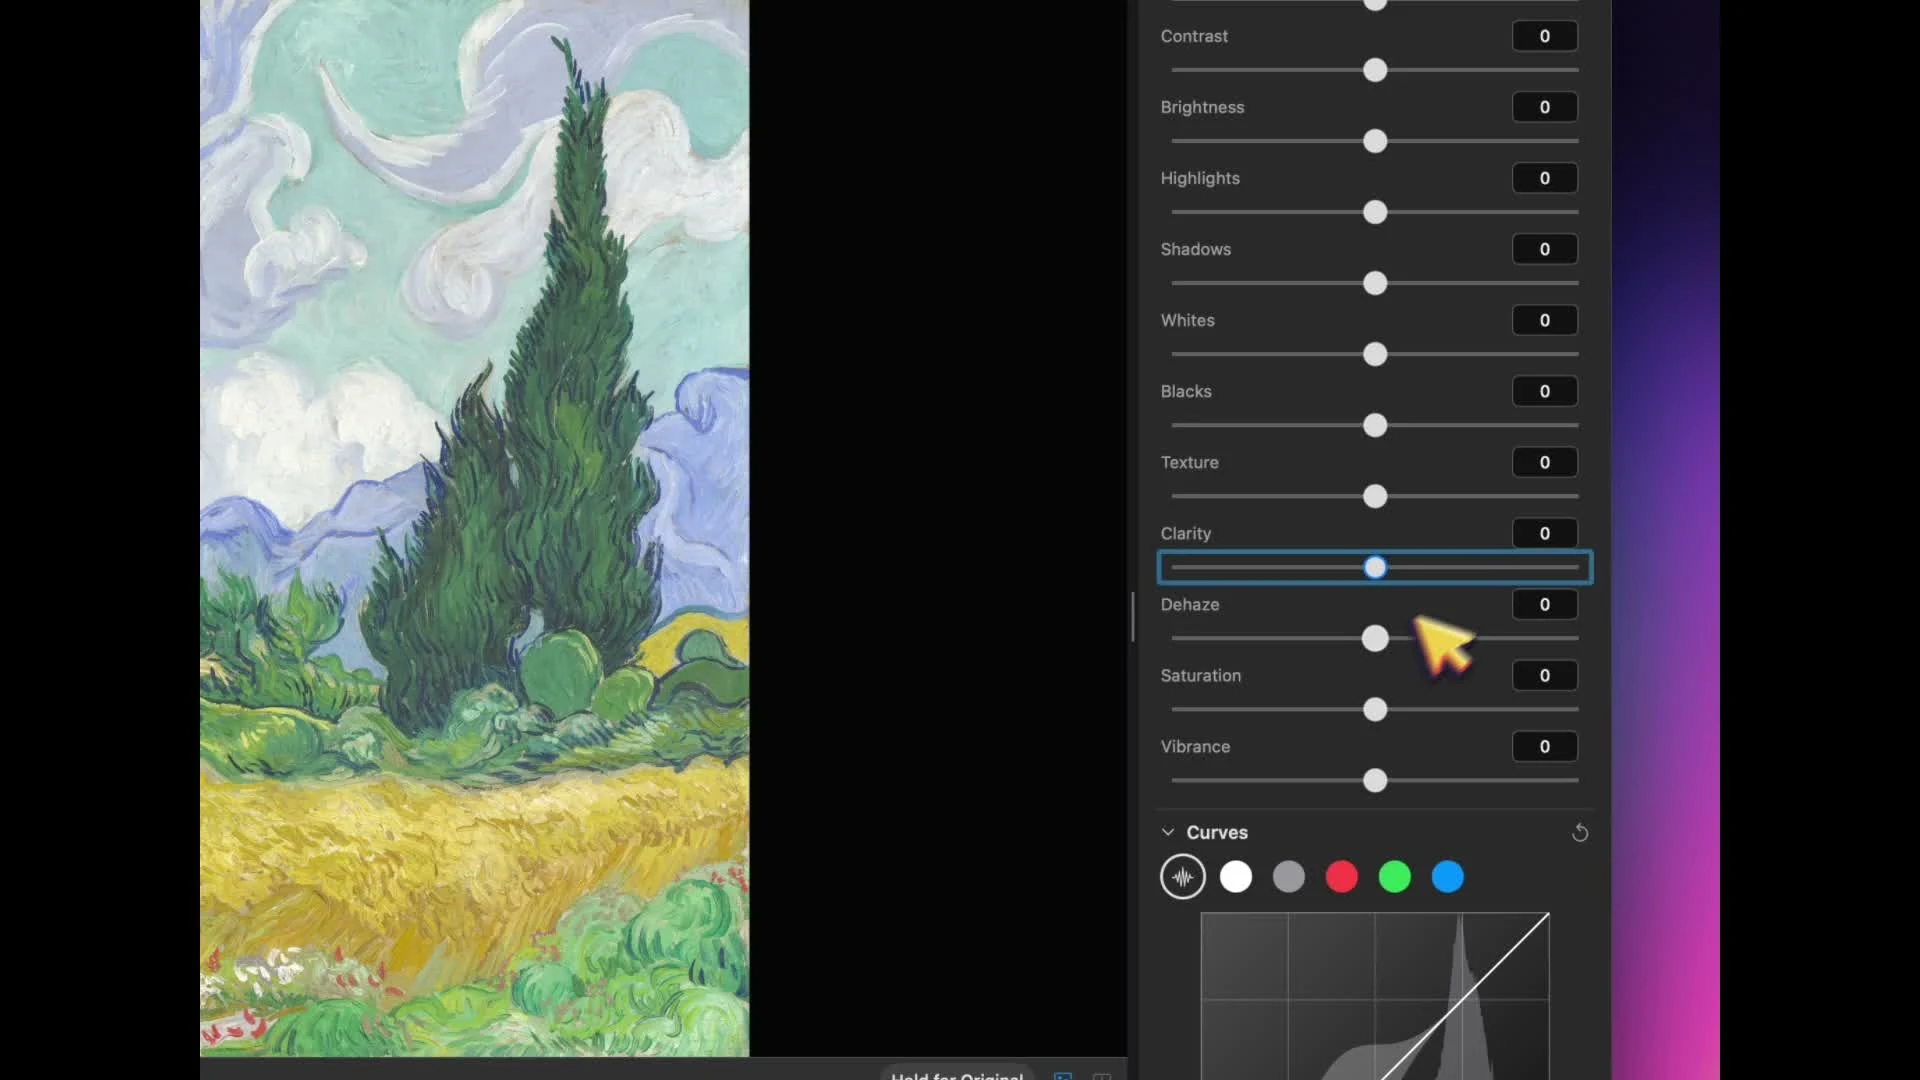Focus the Brightness value field

pos(1545,107)
